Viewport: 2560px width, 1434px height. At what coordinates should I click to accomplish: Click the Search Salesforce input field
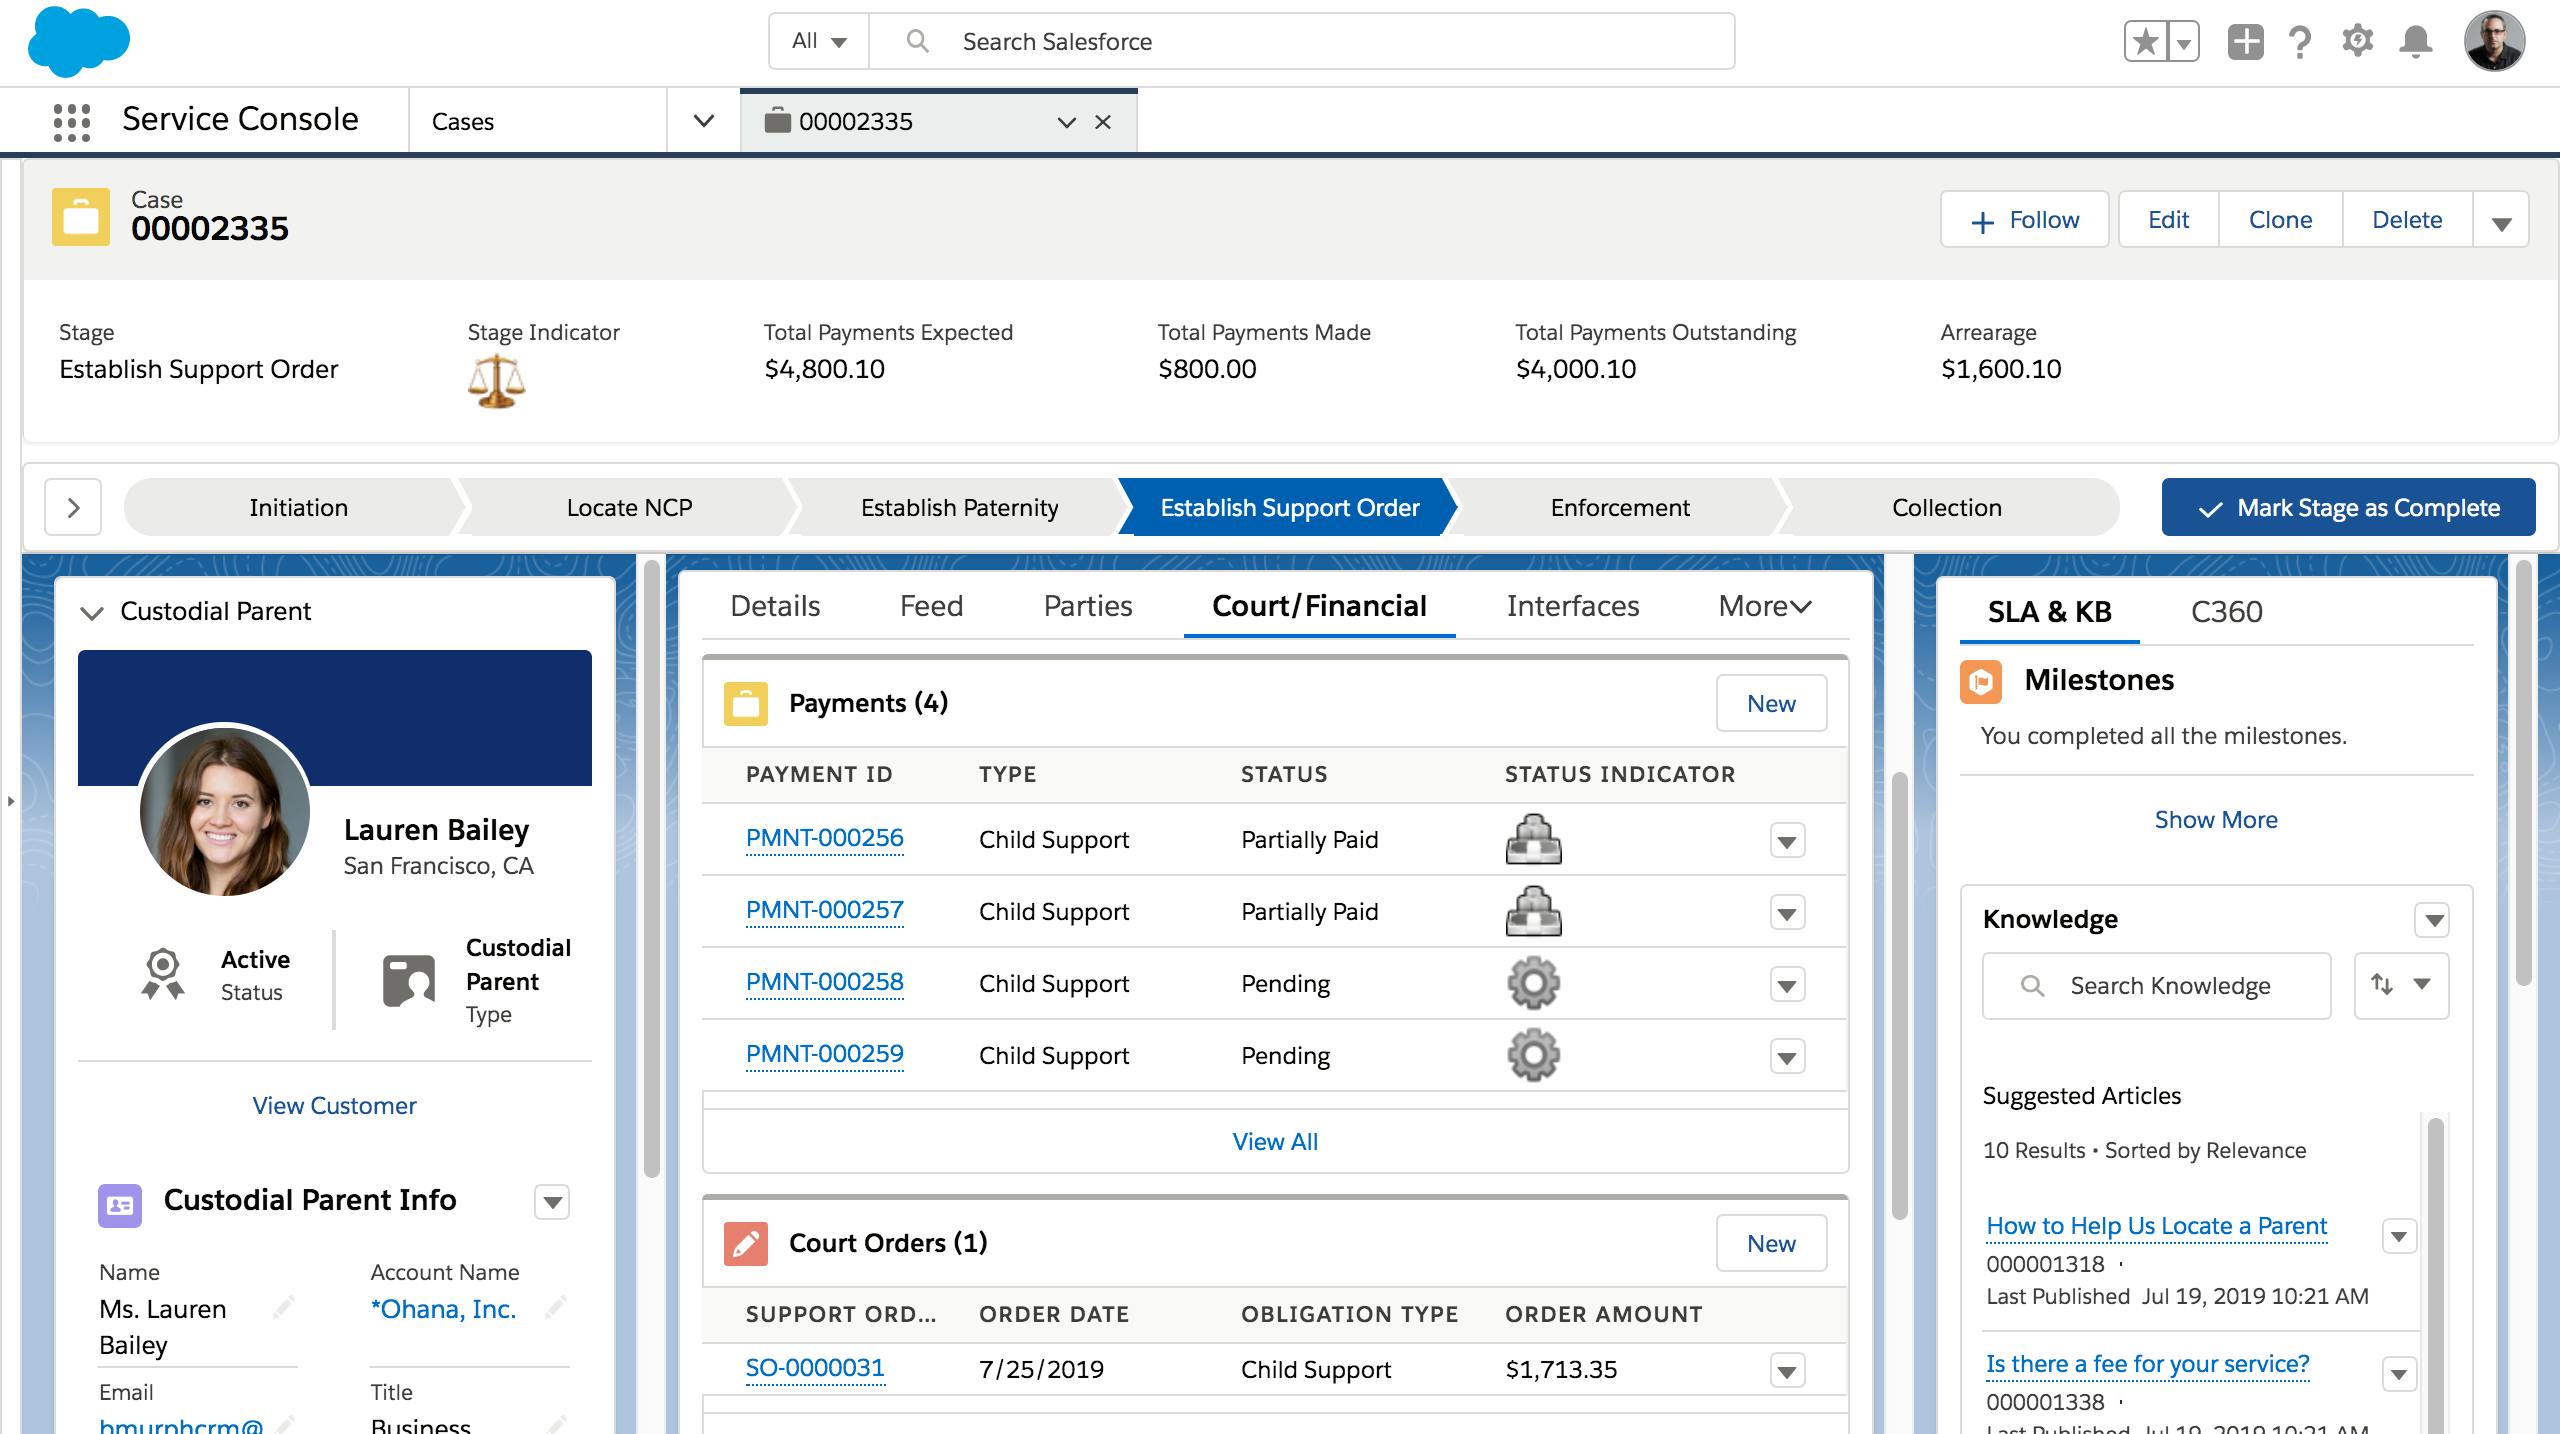coord(1302,41)
